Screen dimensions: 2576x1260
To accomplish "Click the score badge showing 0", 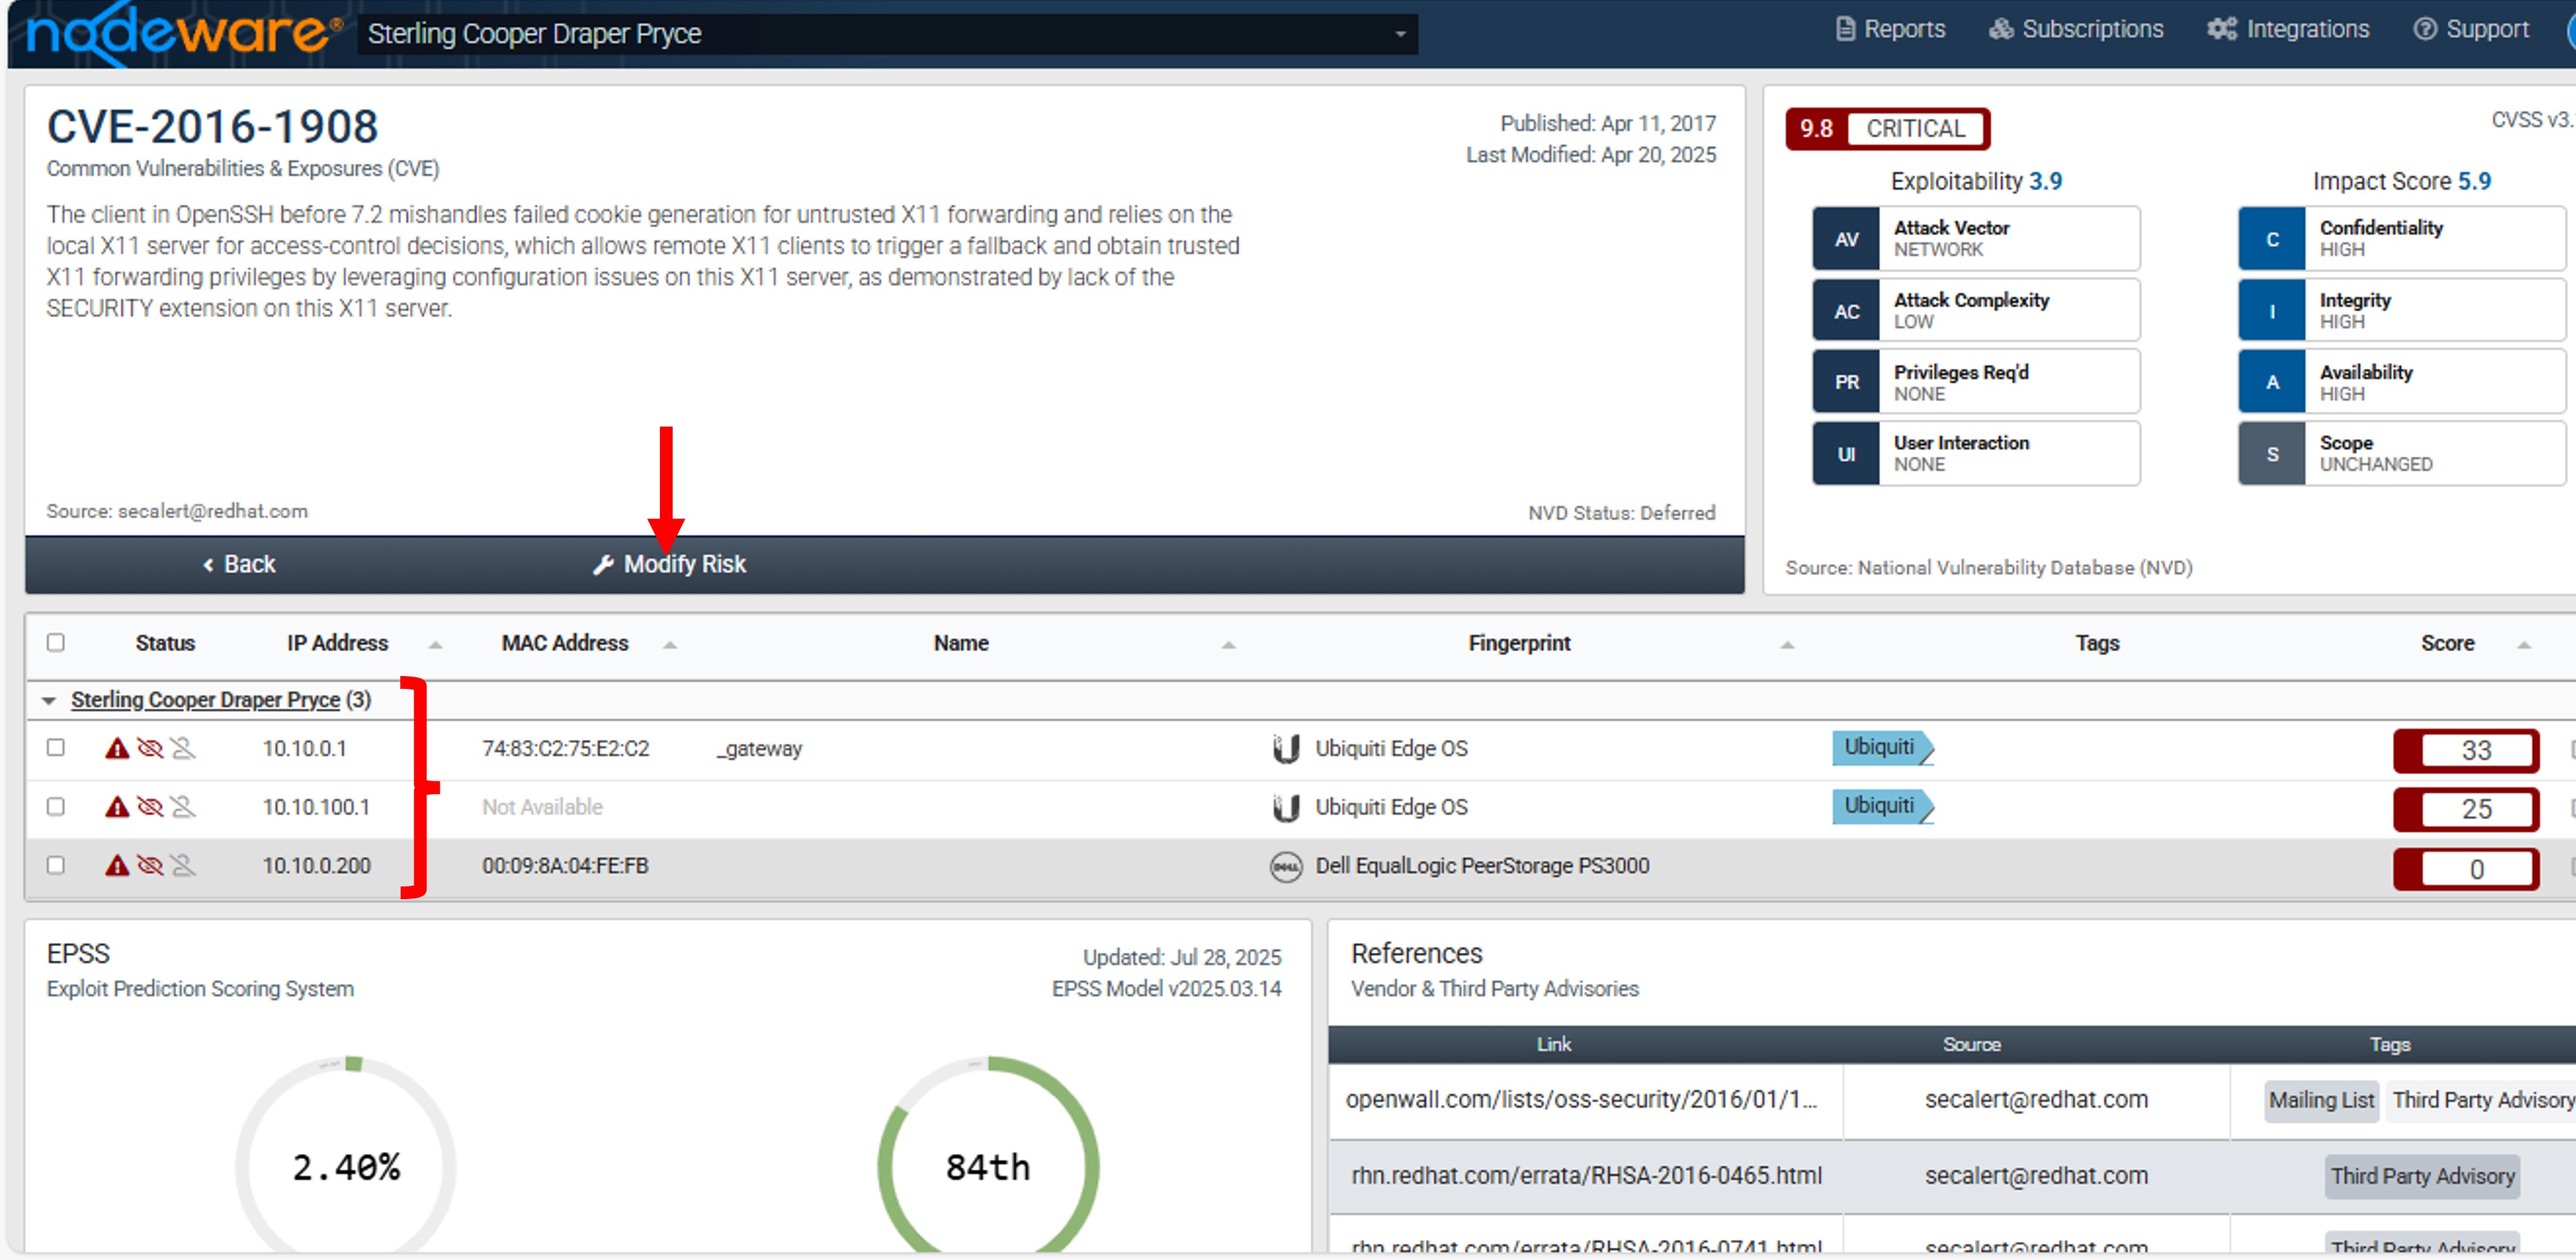I will pos(2466,868).
